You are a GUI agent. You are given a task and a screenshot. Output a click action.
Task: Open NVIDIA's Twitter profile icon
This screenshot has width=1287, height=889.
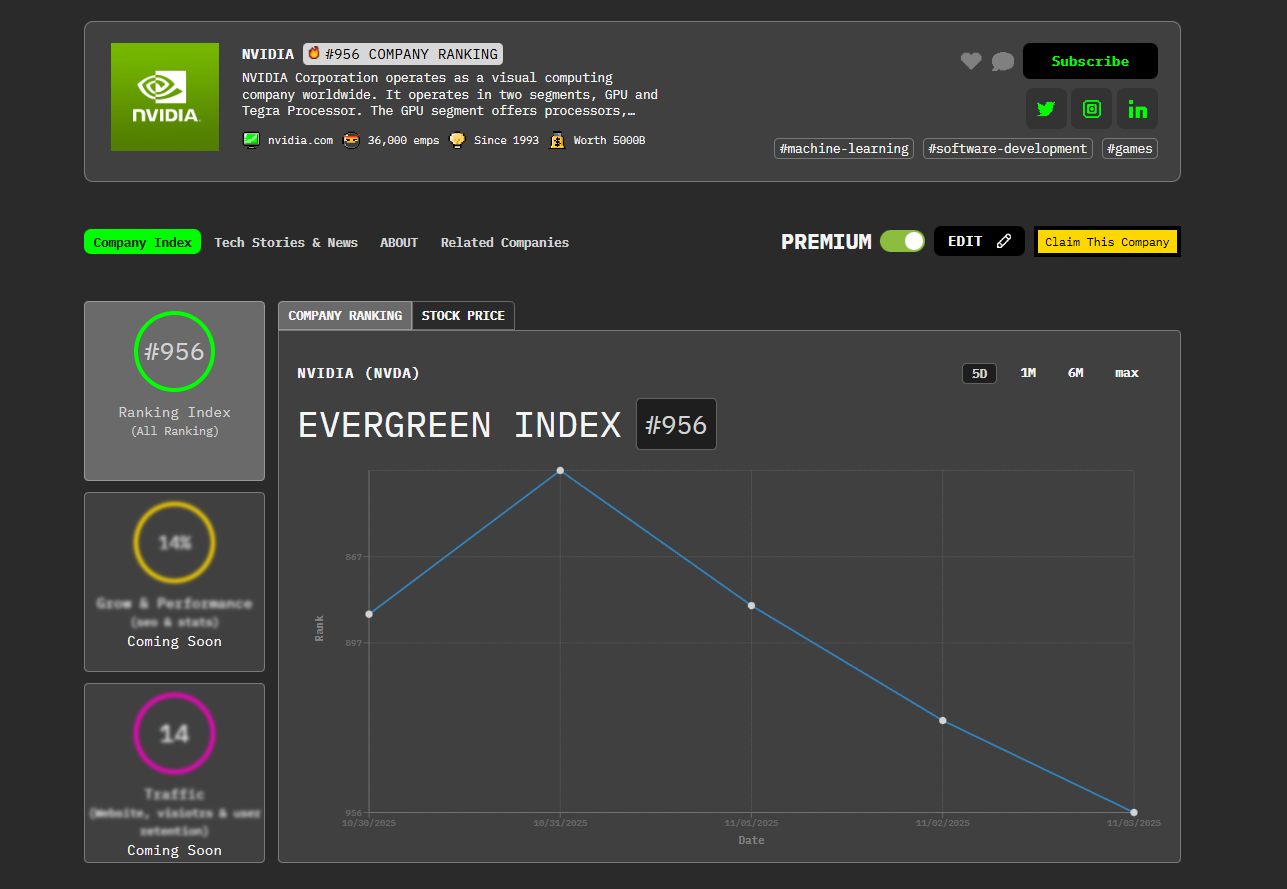1046,109
